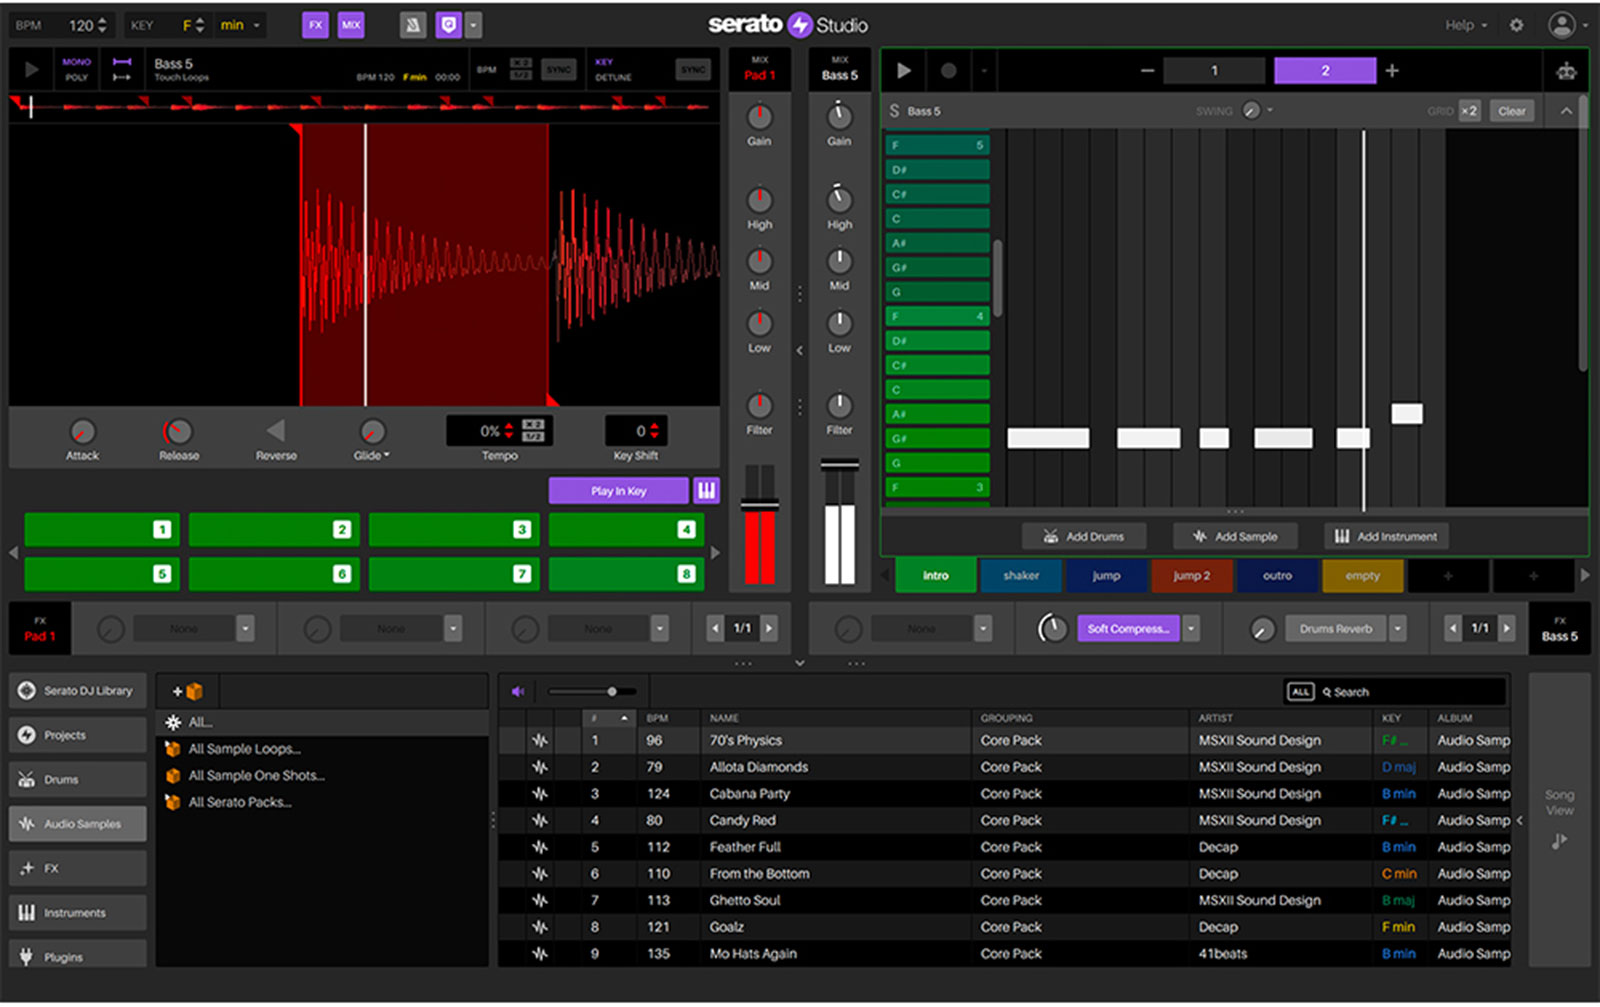Select the jump 2 scene
Screen dimensions: 1600x1007
click(1191, 576)
